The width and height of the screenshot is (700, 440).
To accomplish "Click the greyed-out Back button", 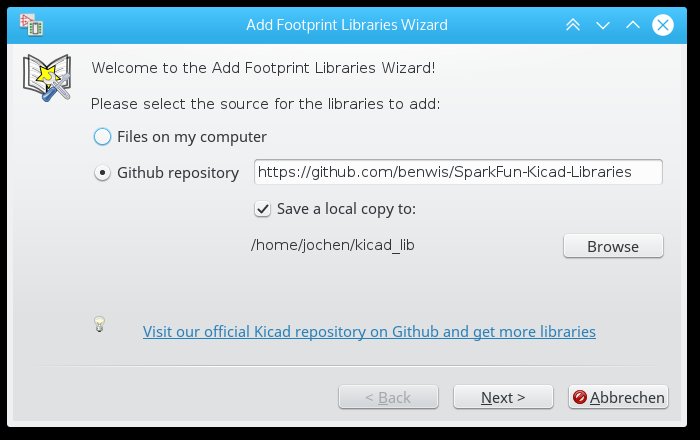I will pyautogui.click(x=388, y=397).
